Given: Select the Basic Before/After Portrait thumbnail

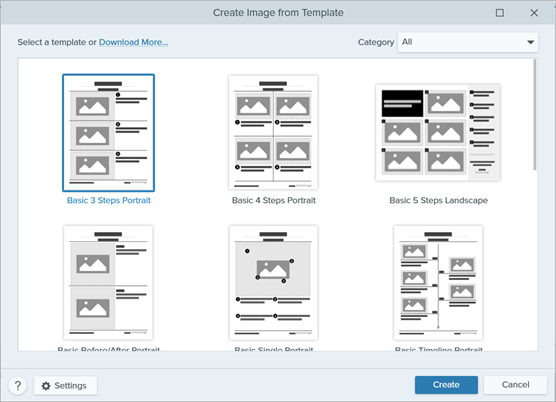Looking at the screenshot, I should [108, 283].
